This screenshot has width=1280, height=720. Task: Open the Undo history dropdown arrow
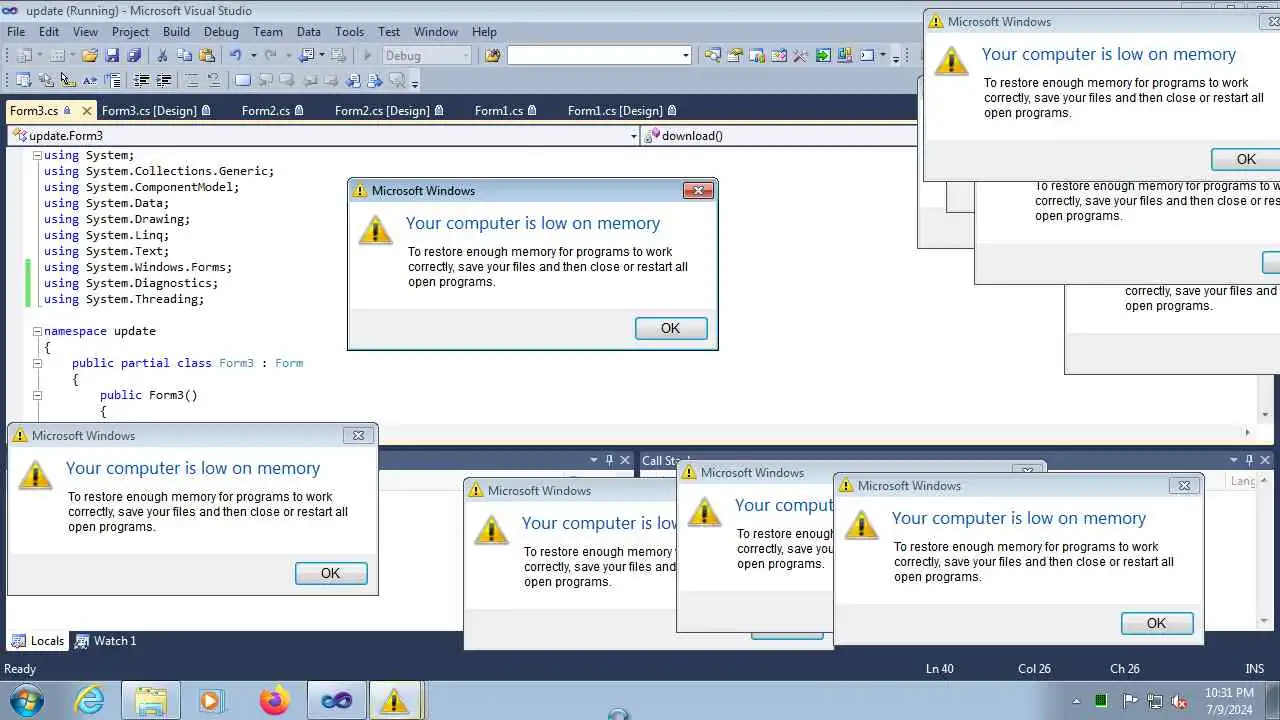point(253,56)
